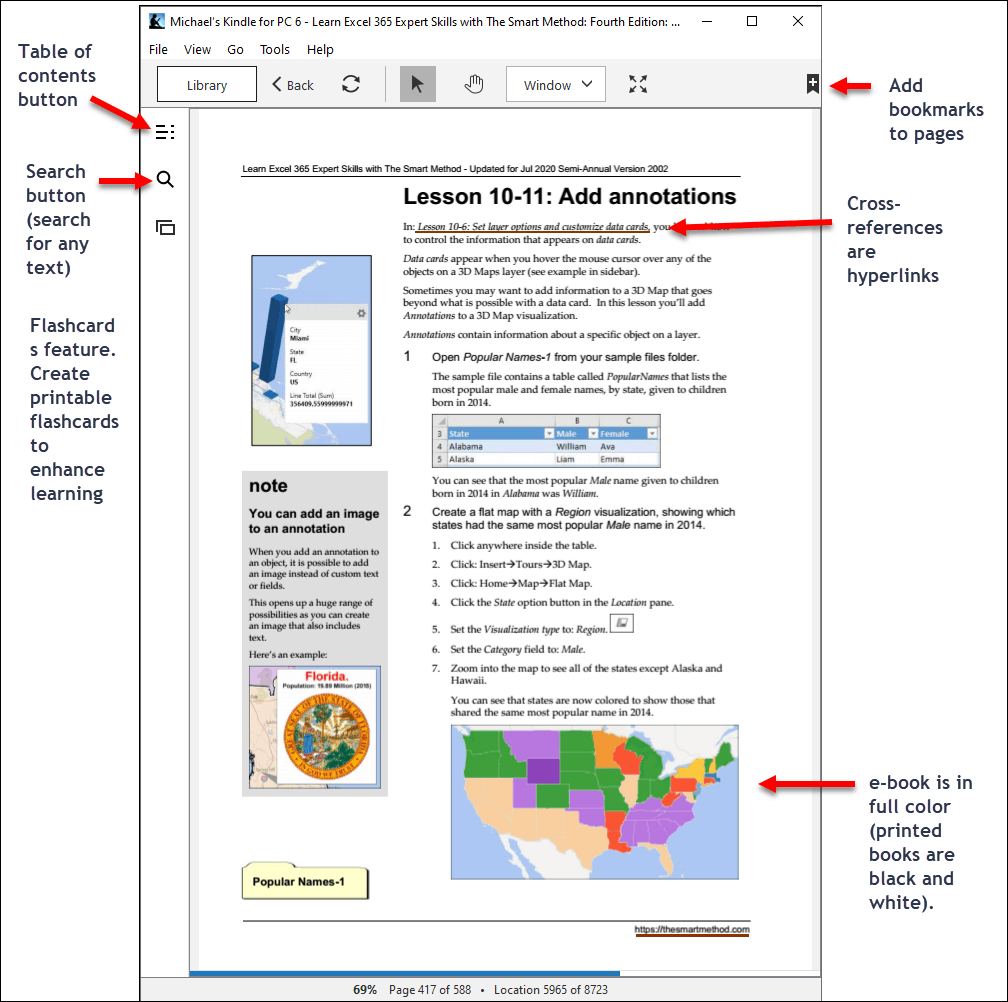
Task: Follow the Lesson 10-6 cross-reference link
Action: 533,227
